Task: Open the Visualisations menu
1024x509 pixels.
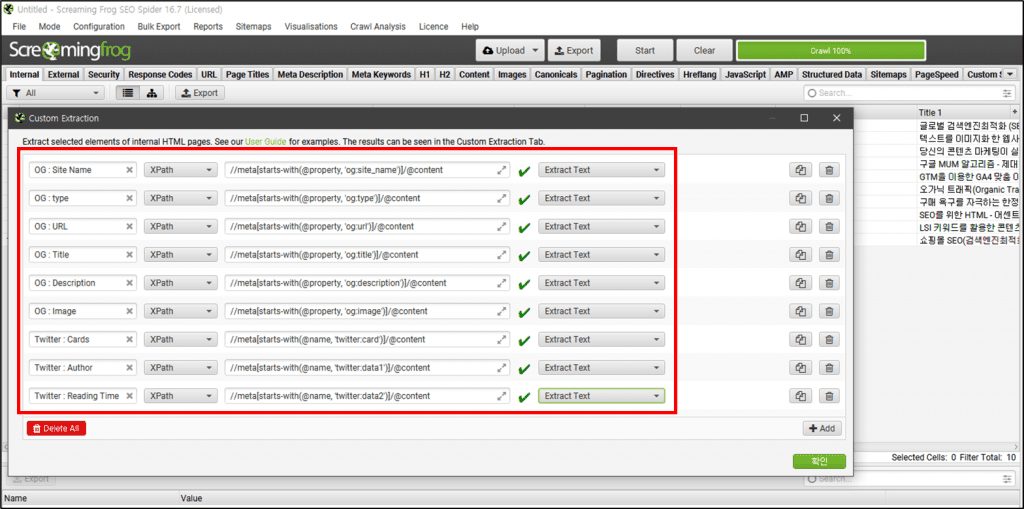Action: [311, 26]
